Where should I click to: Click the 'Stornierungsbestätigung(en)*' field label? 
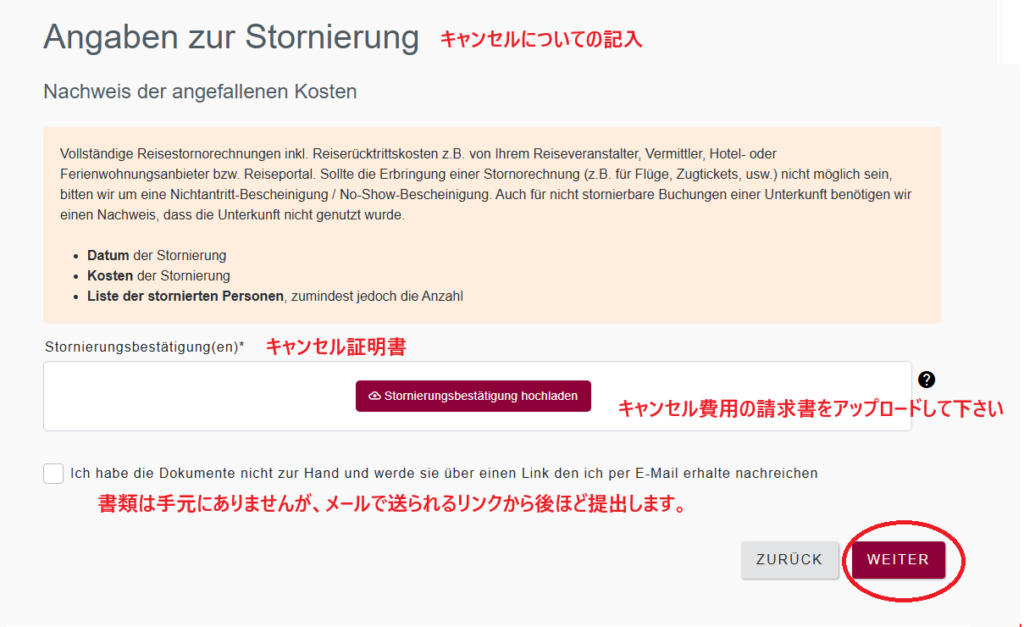pyautogui.click(x=145, y=347)
